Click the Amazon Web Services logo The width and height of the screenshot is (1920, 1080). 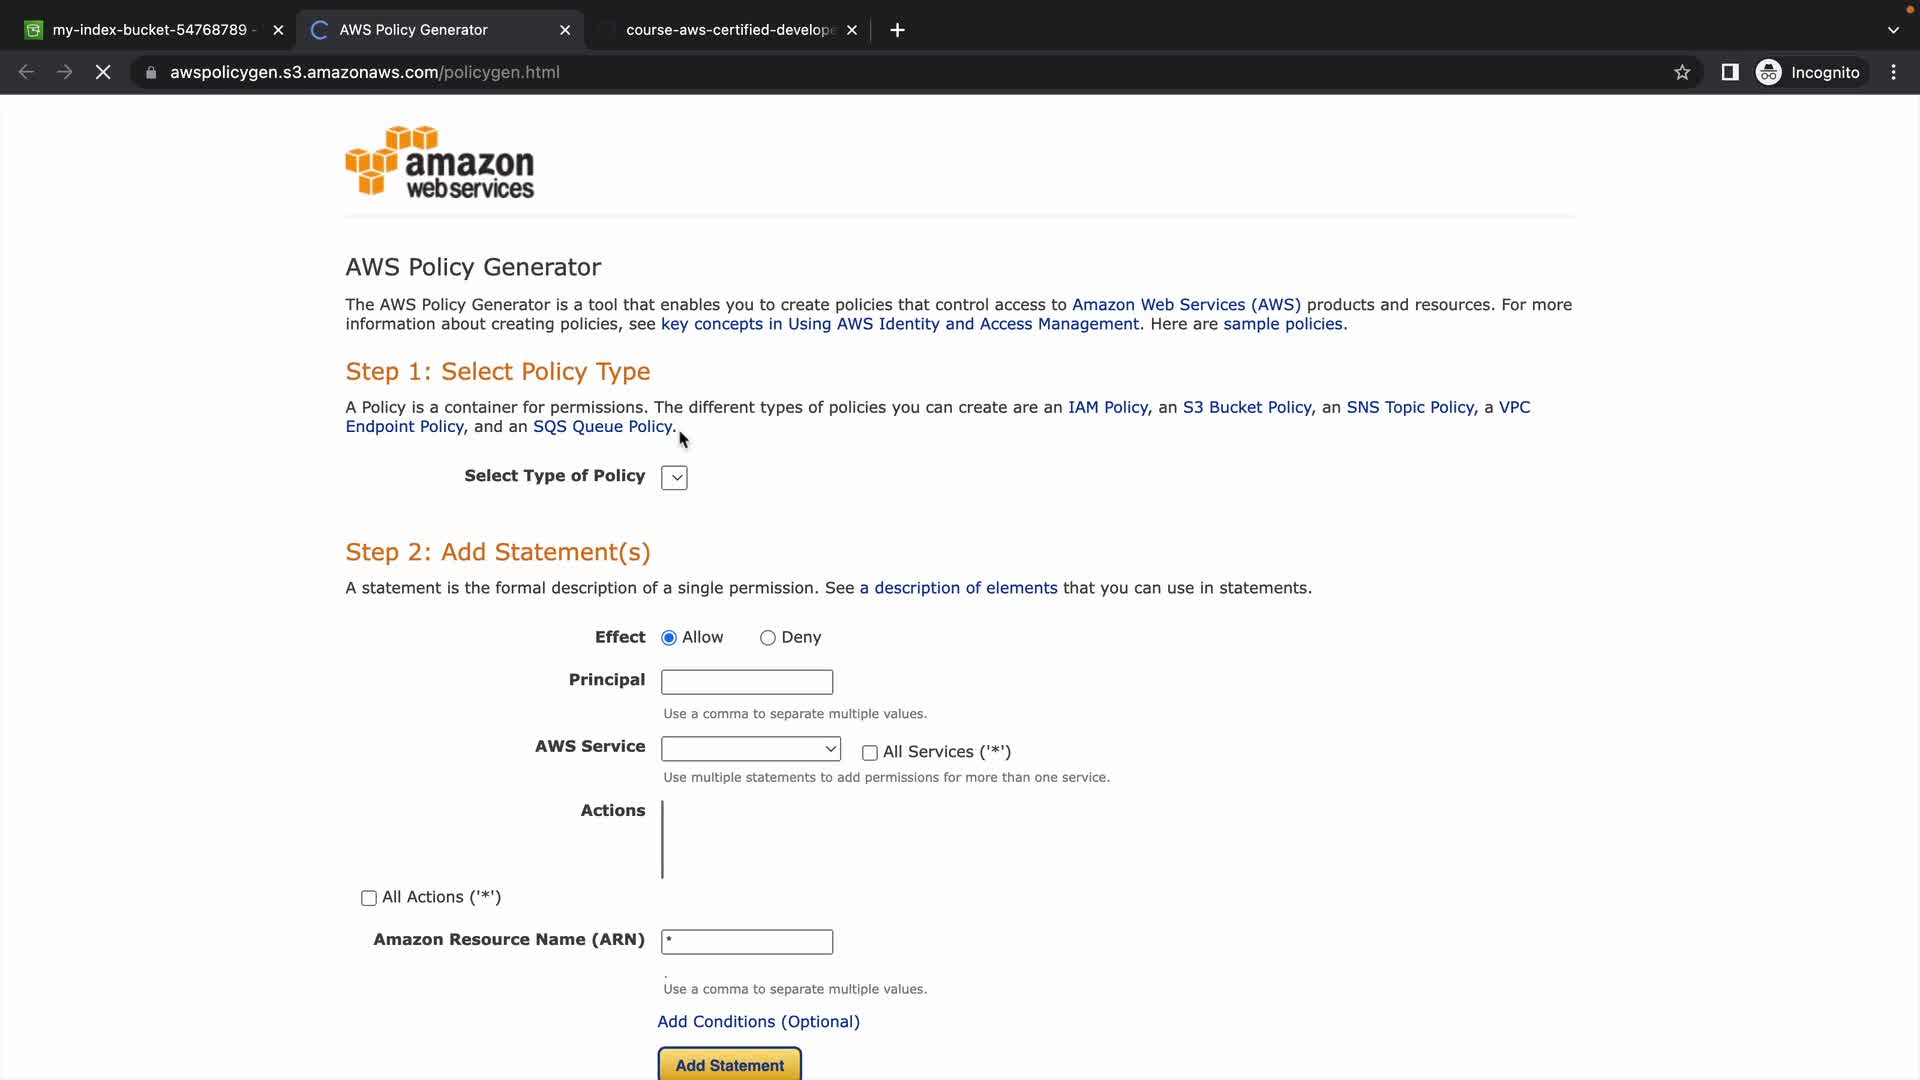click(440, 162)
